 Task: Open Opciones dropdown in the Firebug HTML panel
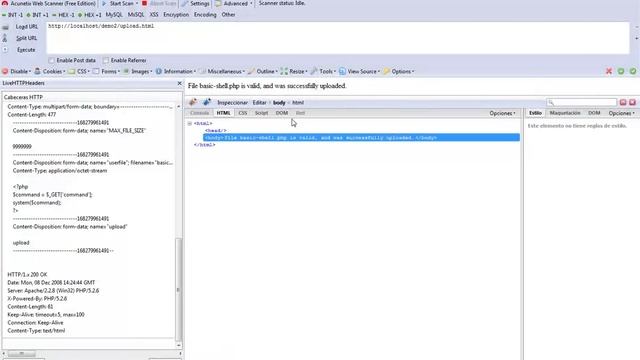tap(502, 113)
